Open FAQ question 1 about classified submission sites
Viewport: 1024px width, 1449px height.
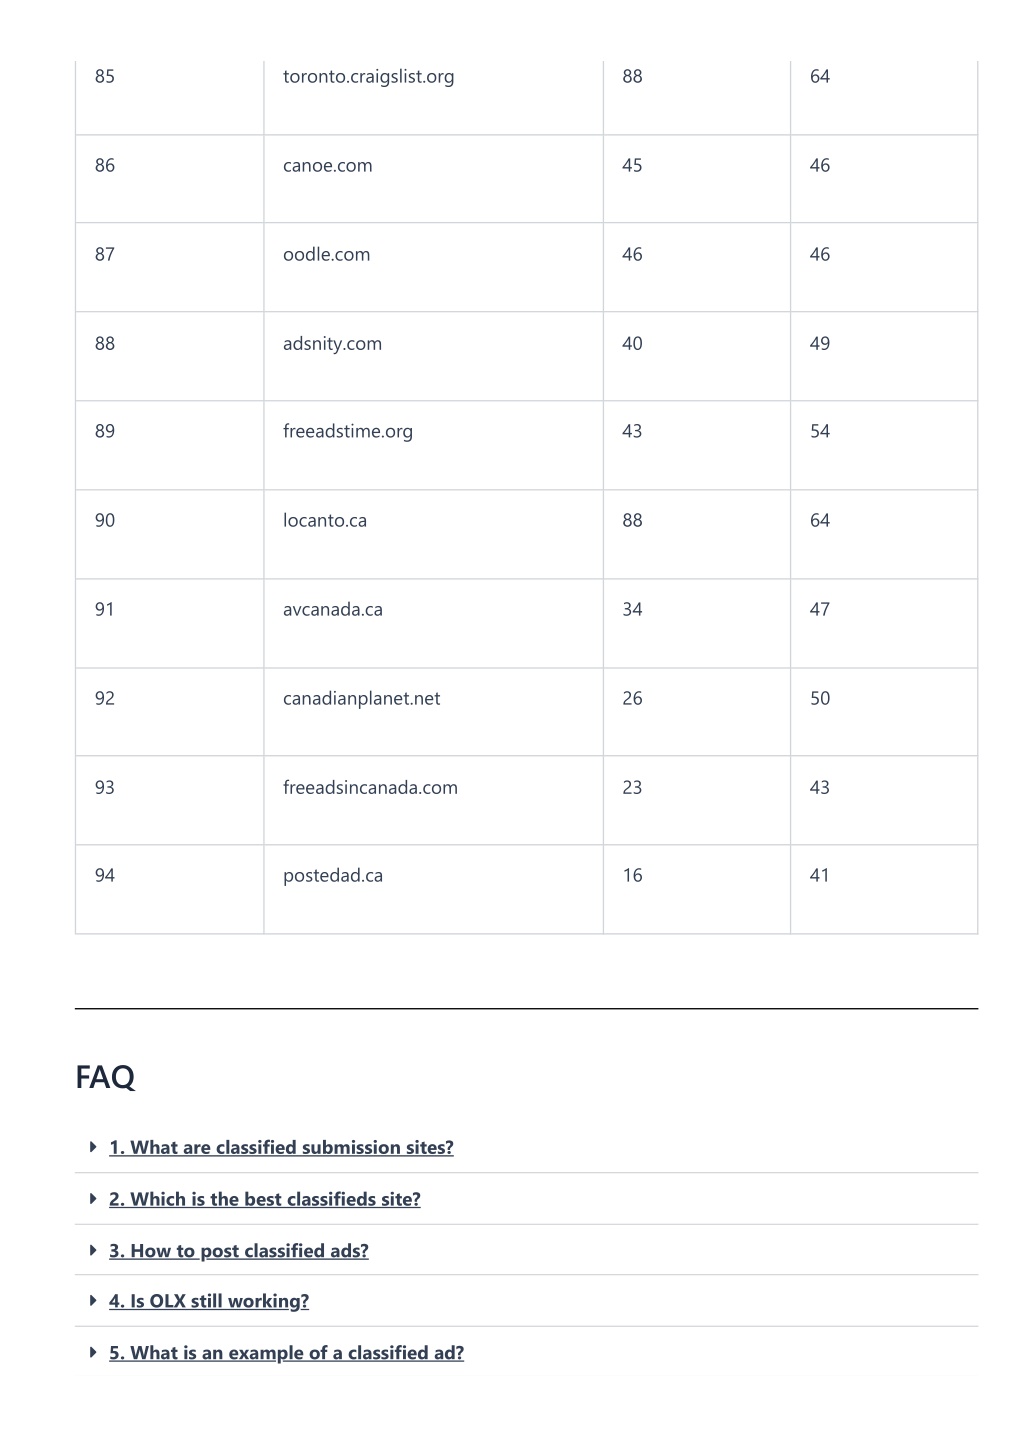[x=281, y=1148]
